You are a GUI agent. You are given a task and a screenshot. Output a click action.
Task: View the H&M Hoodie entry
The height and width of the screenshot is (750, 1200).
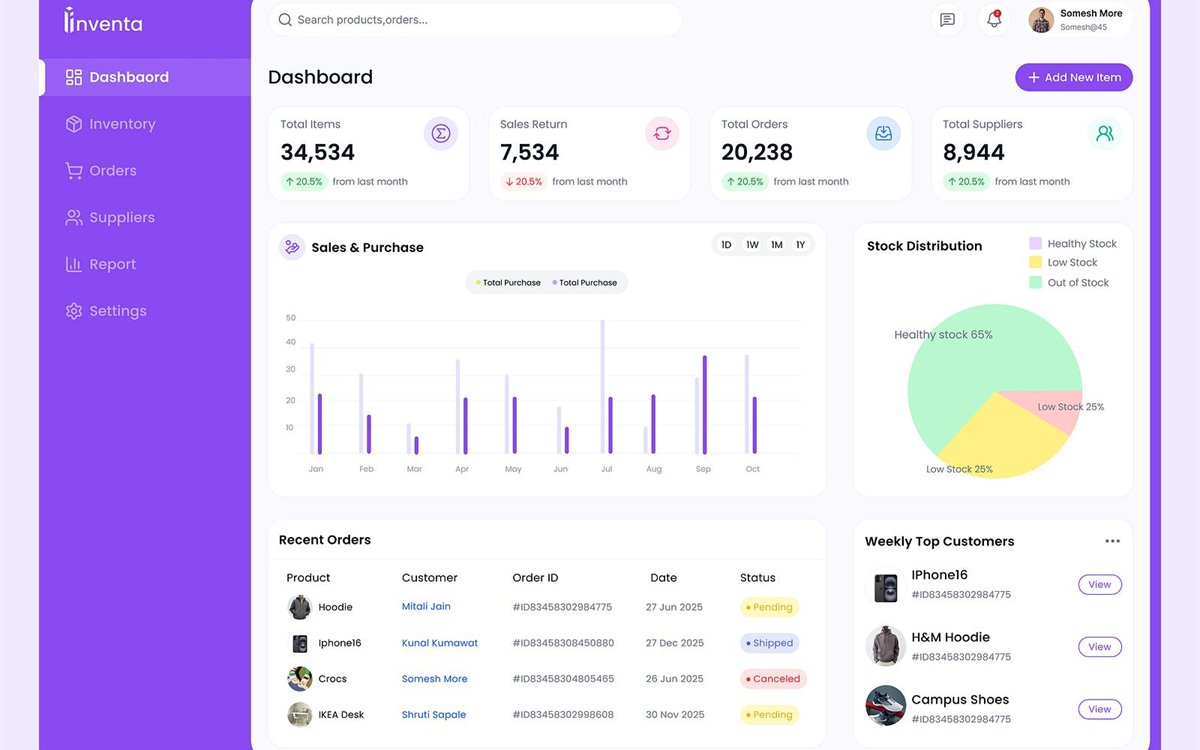click(1100, 647)
